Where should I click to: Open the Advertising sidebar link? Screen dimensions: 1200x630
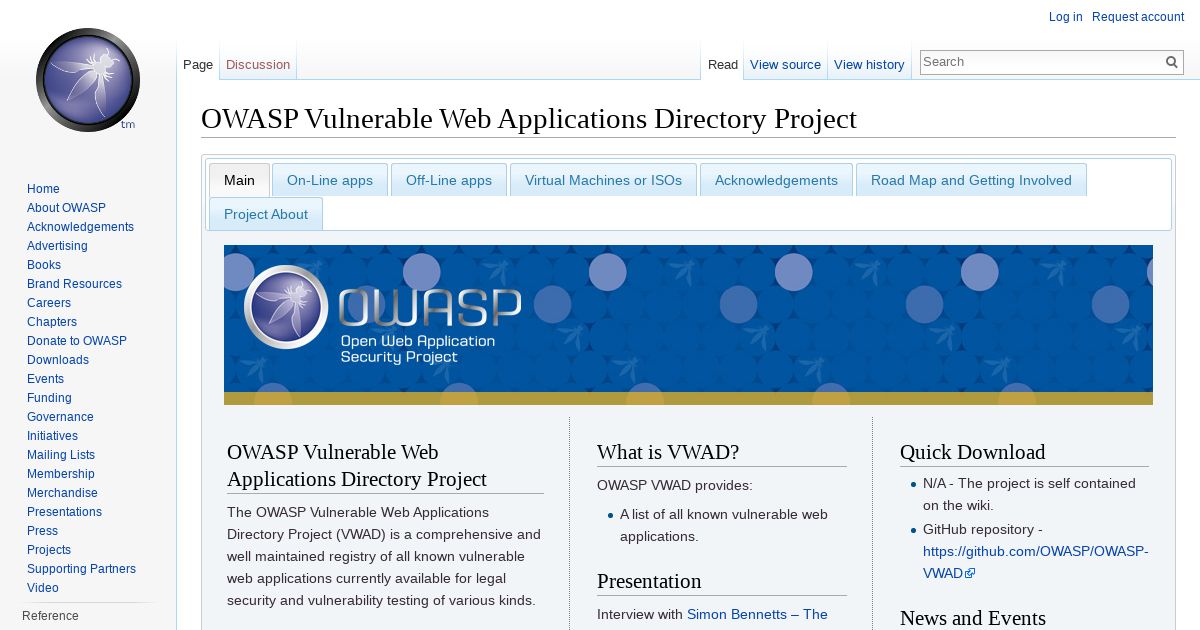(x=57, y=246)
